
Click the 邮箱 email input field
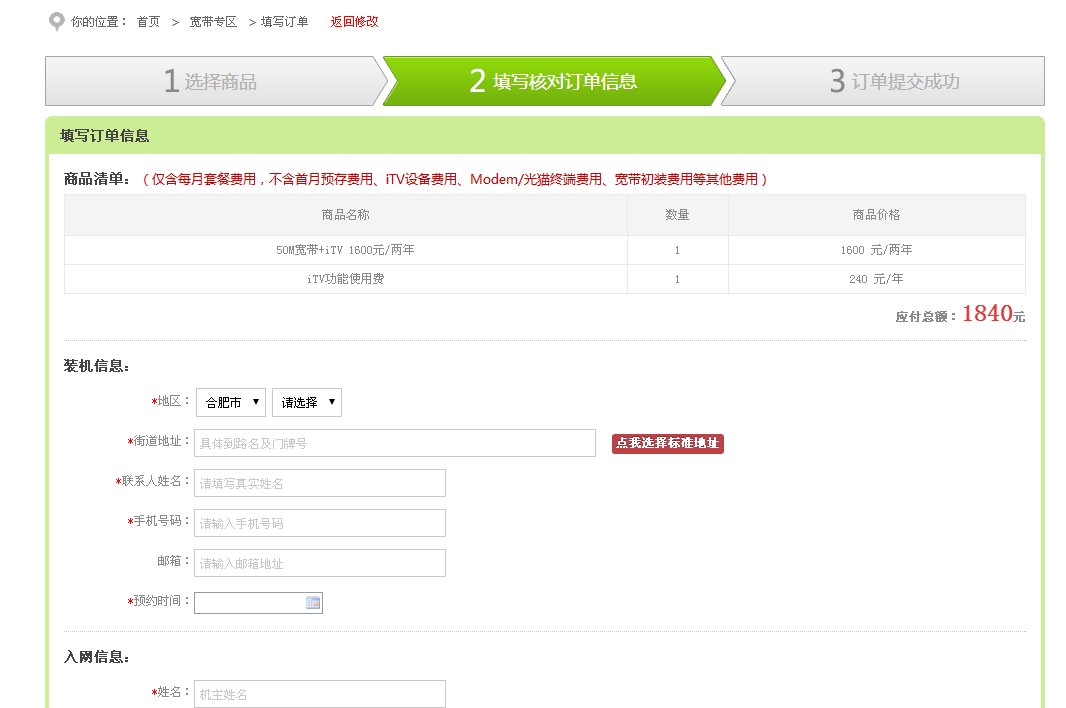319,562
